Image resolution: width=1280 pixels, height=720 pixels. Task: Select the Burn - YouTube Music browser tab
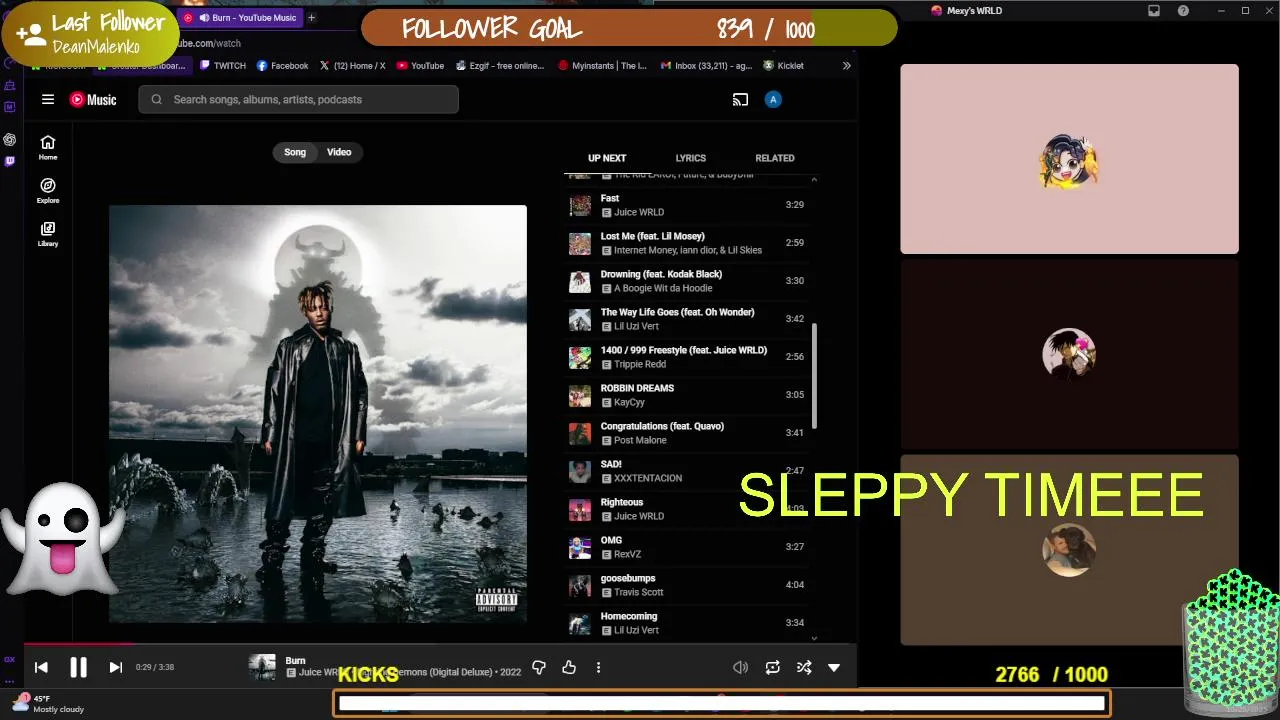(240, 18)
